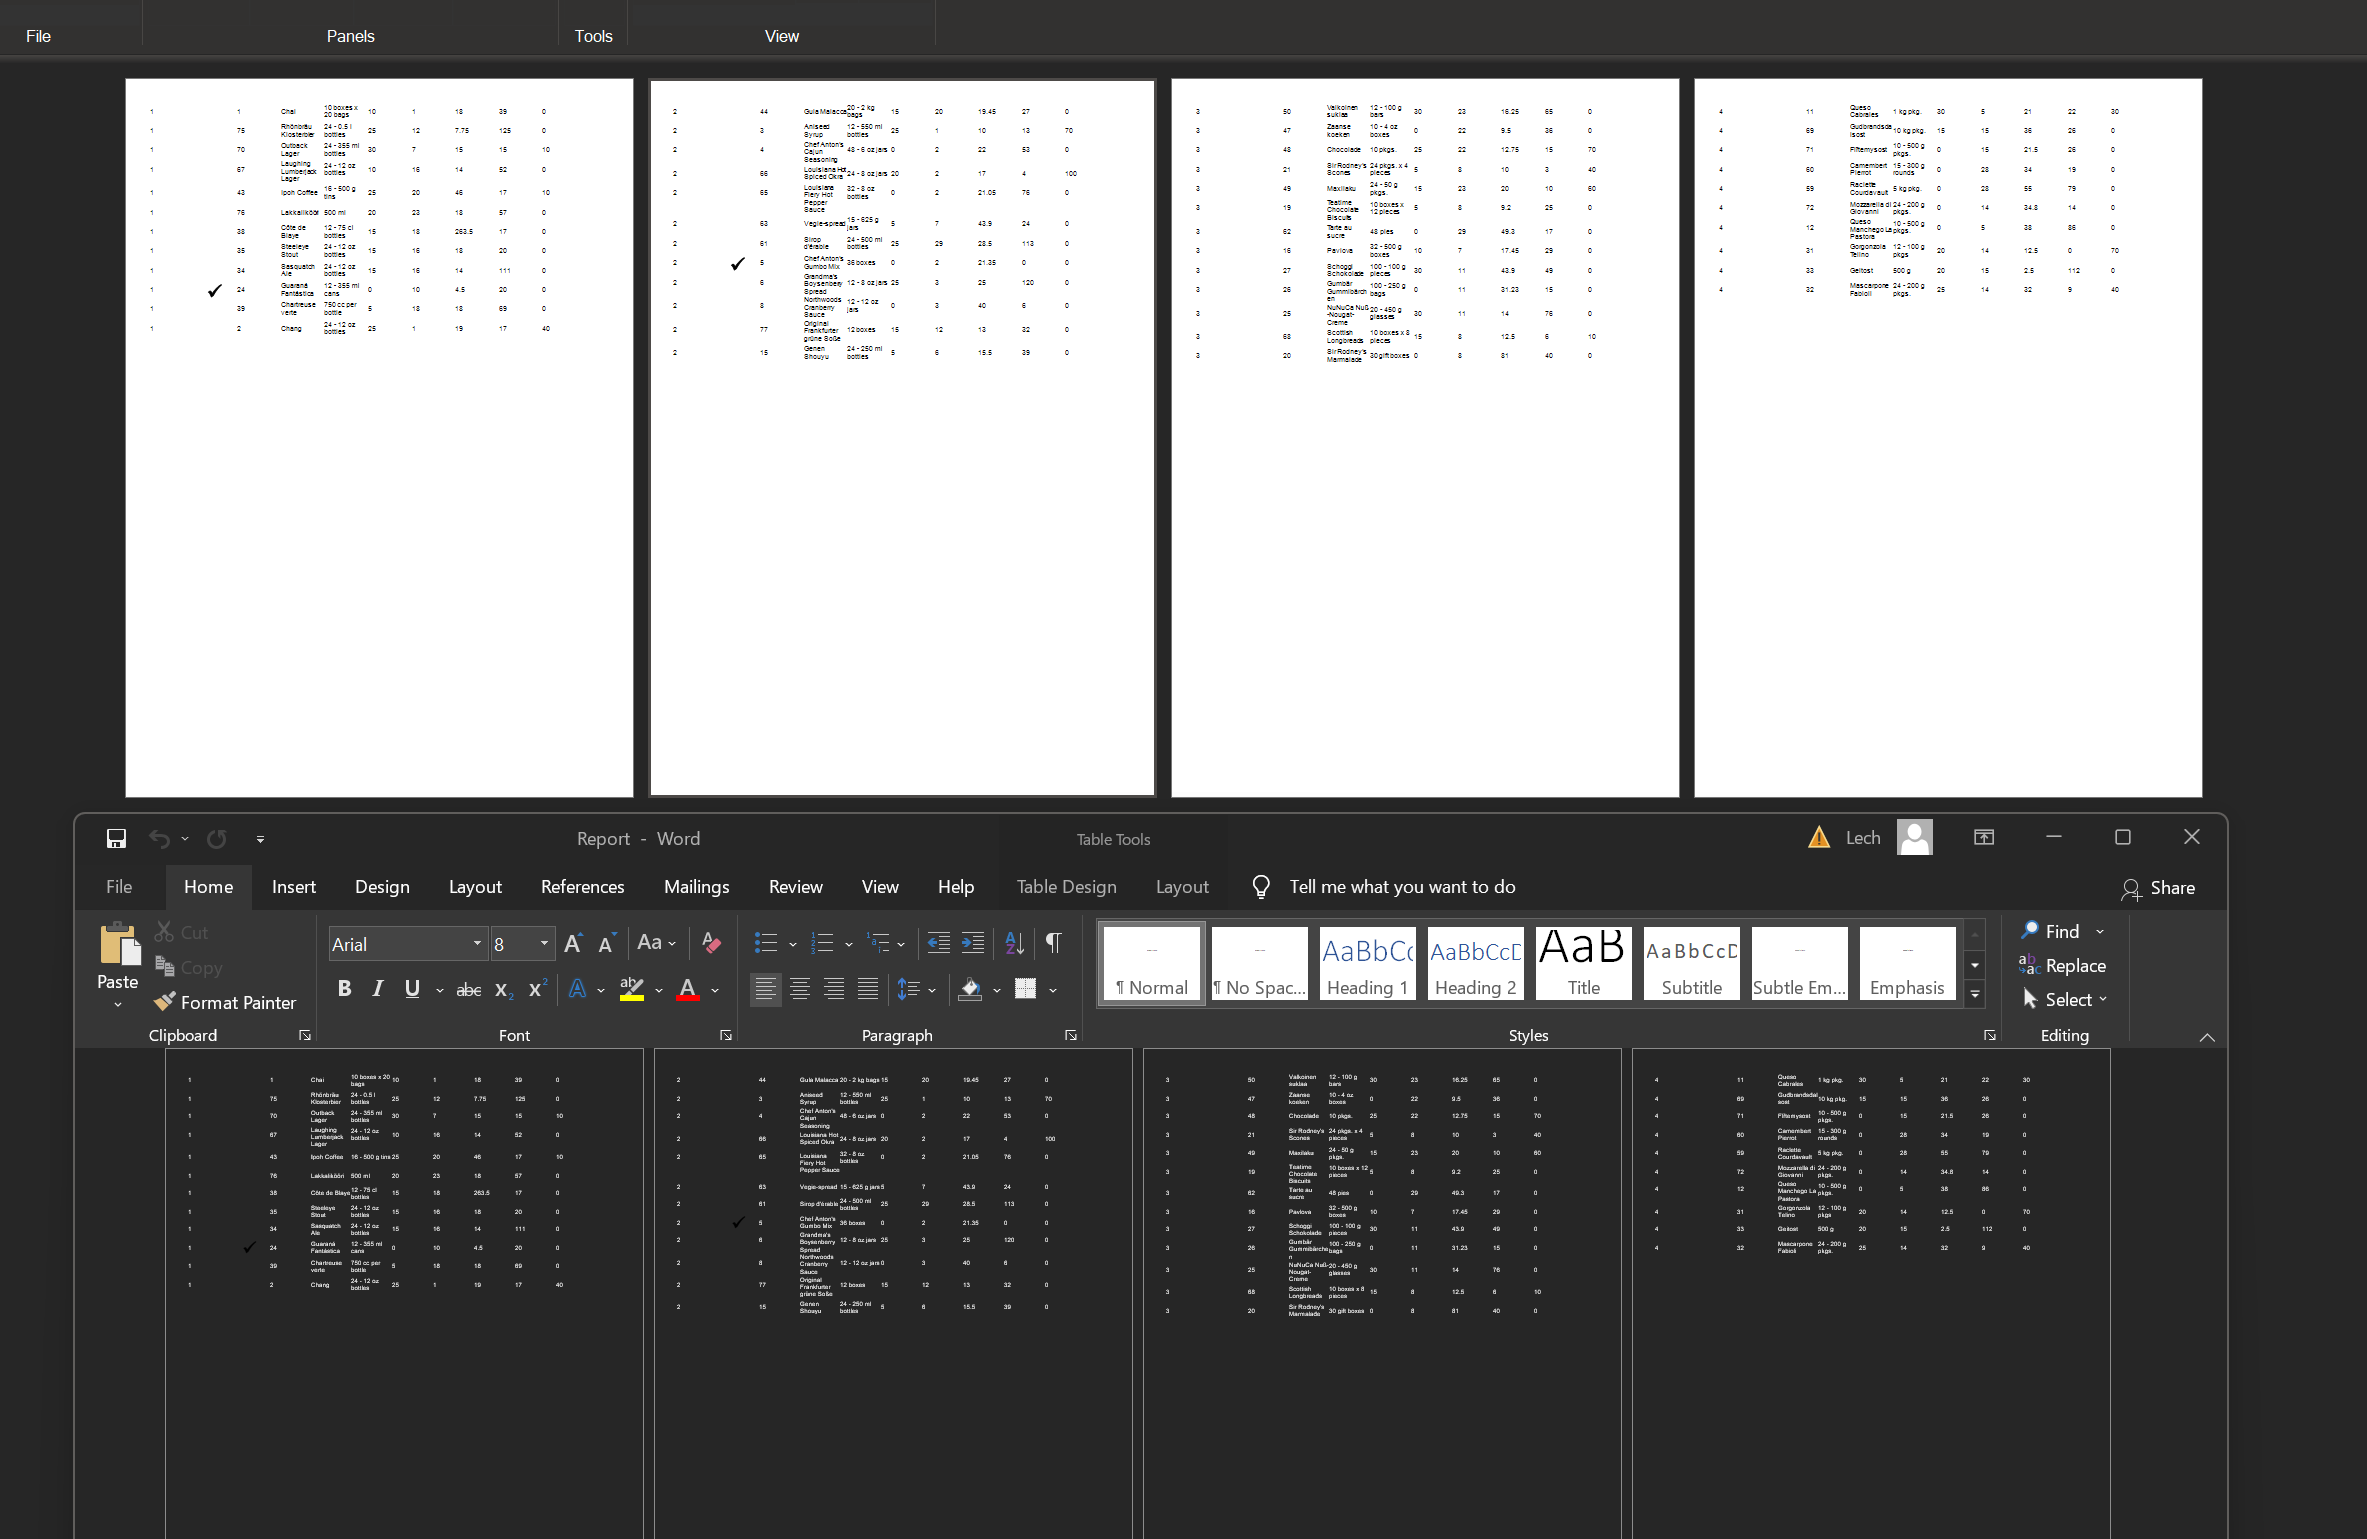Click Replace in Editing group

2062,965
